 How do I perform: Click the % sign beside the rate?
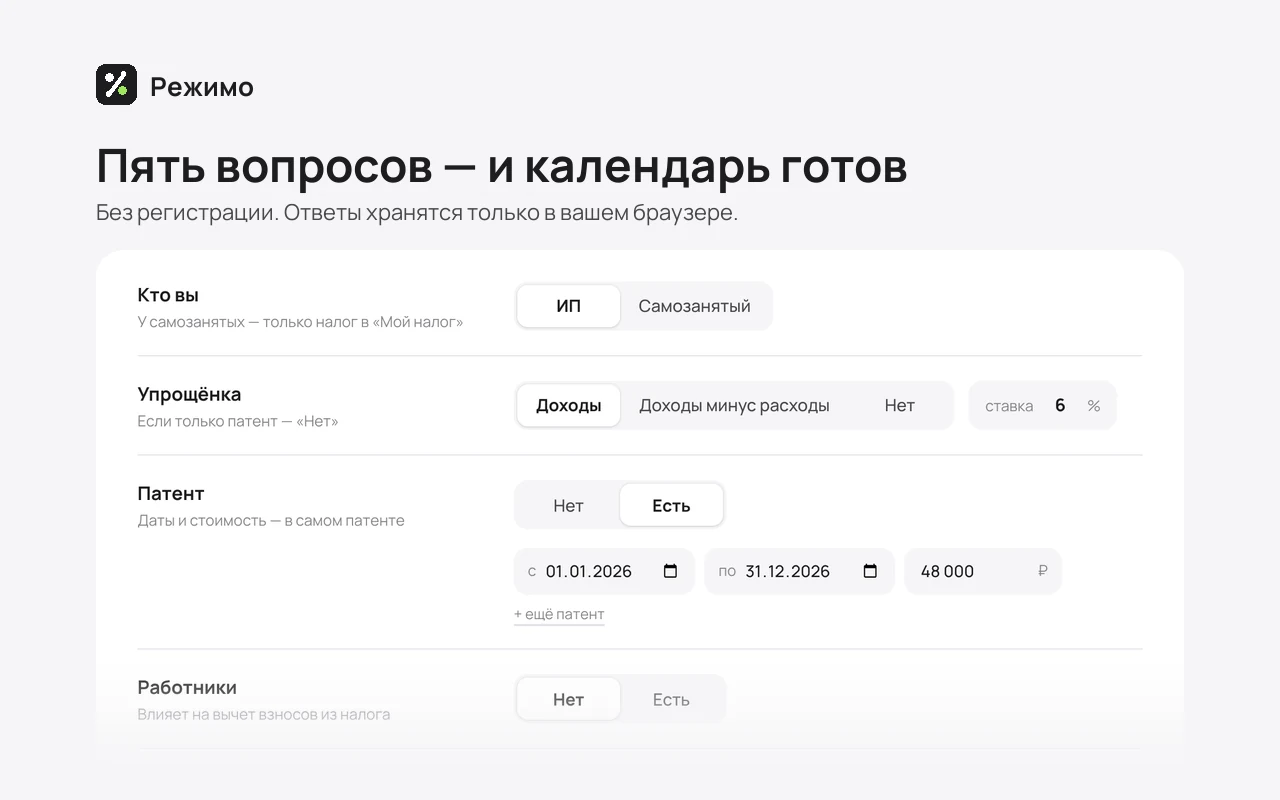tap(1094, 406)
